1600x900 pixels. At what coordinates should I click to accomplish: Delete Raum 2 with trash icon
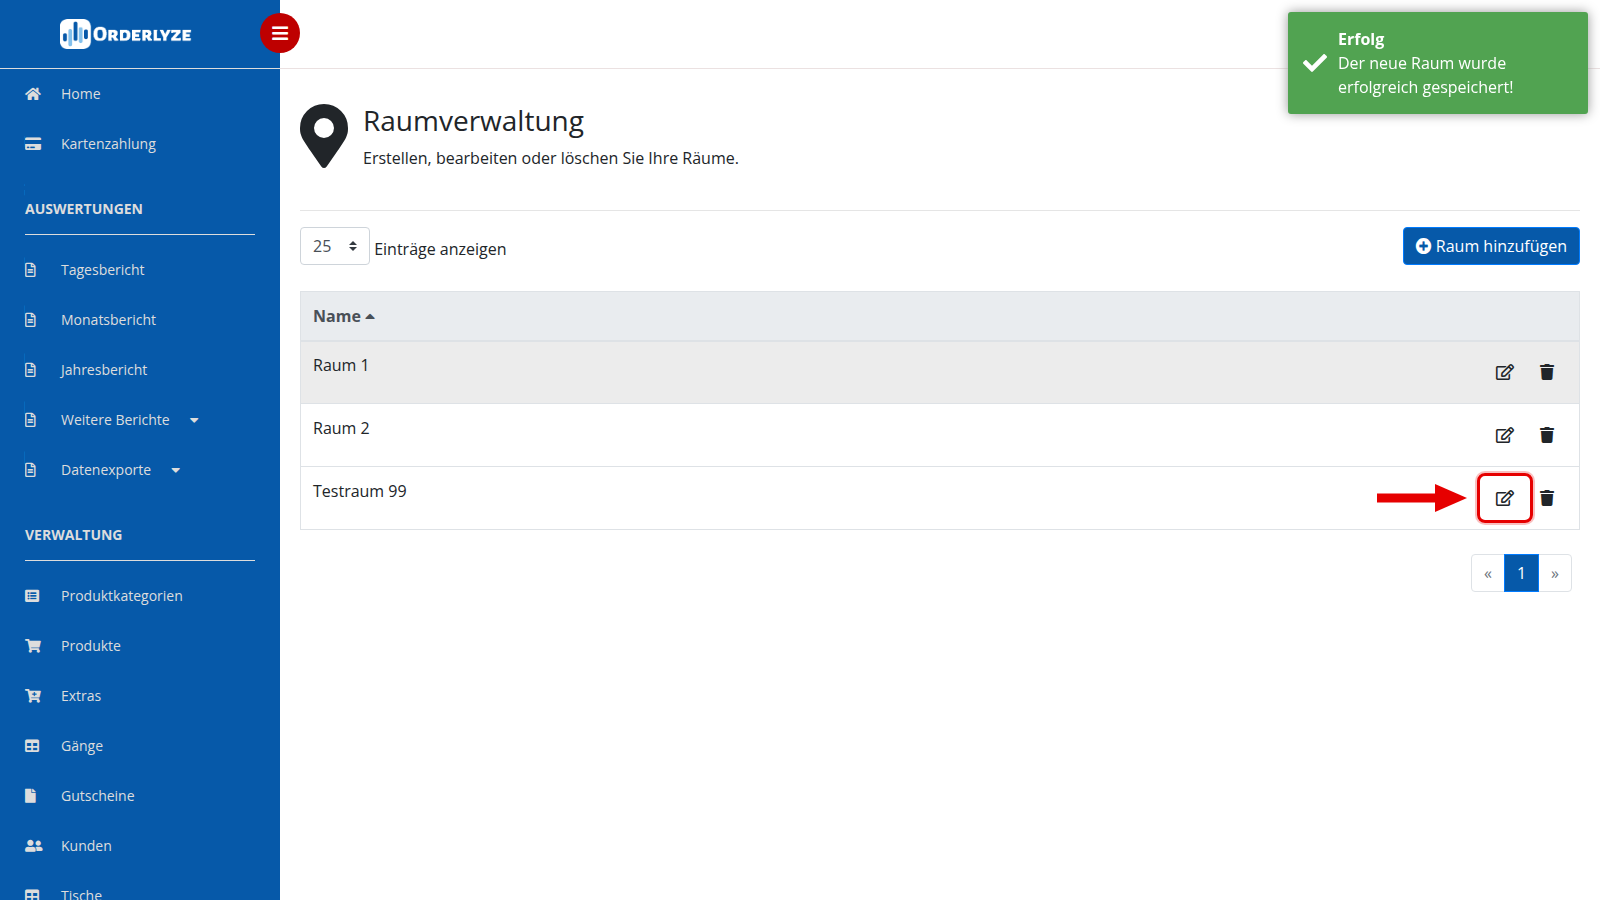1547,435
